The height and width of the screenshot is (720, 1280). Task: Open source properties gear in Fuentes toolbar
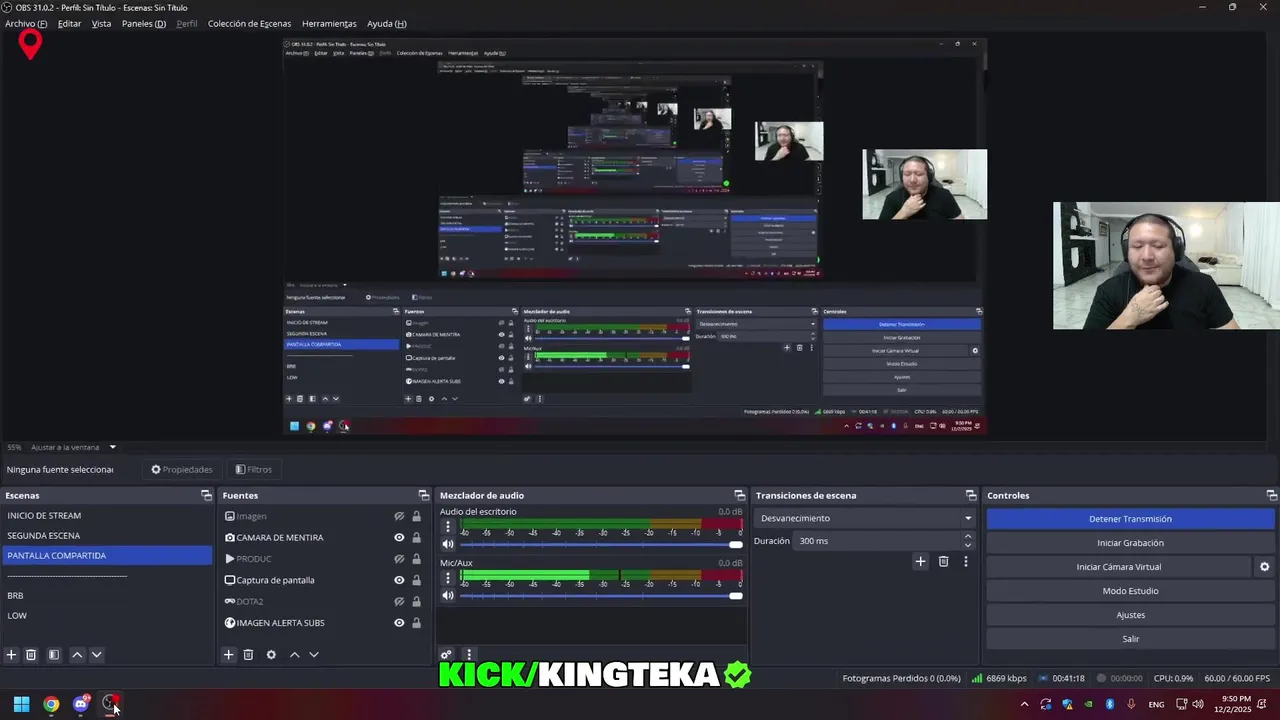(271, 655)
